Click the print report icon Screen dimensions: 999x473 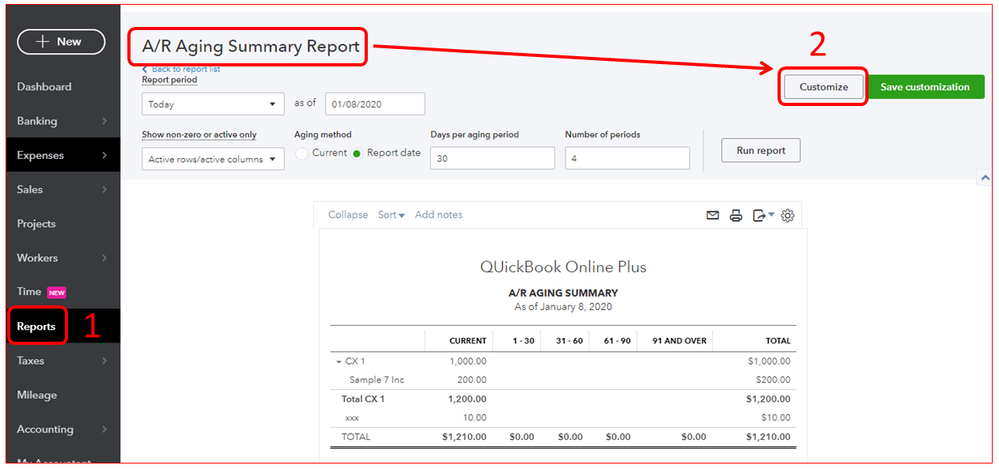736,215
